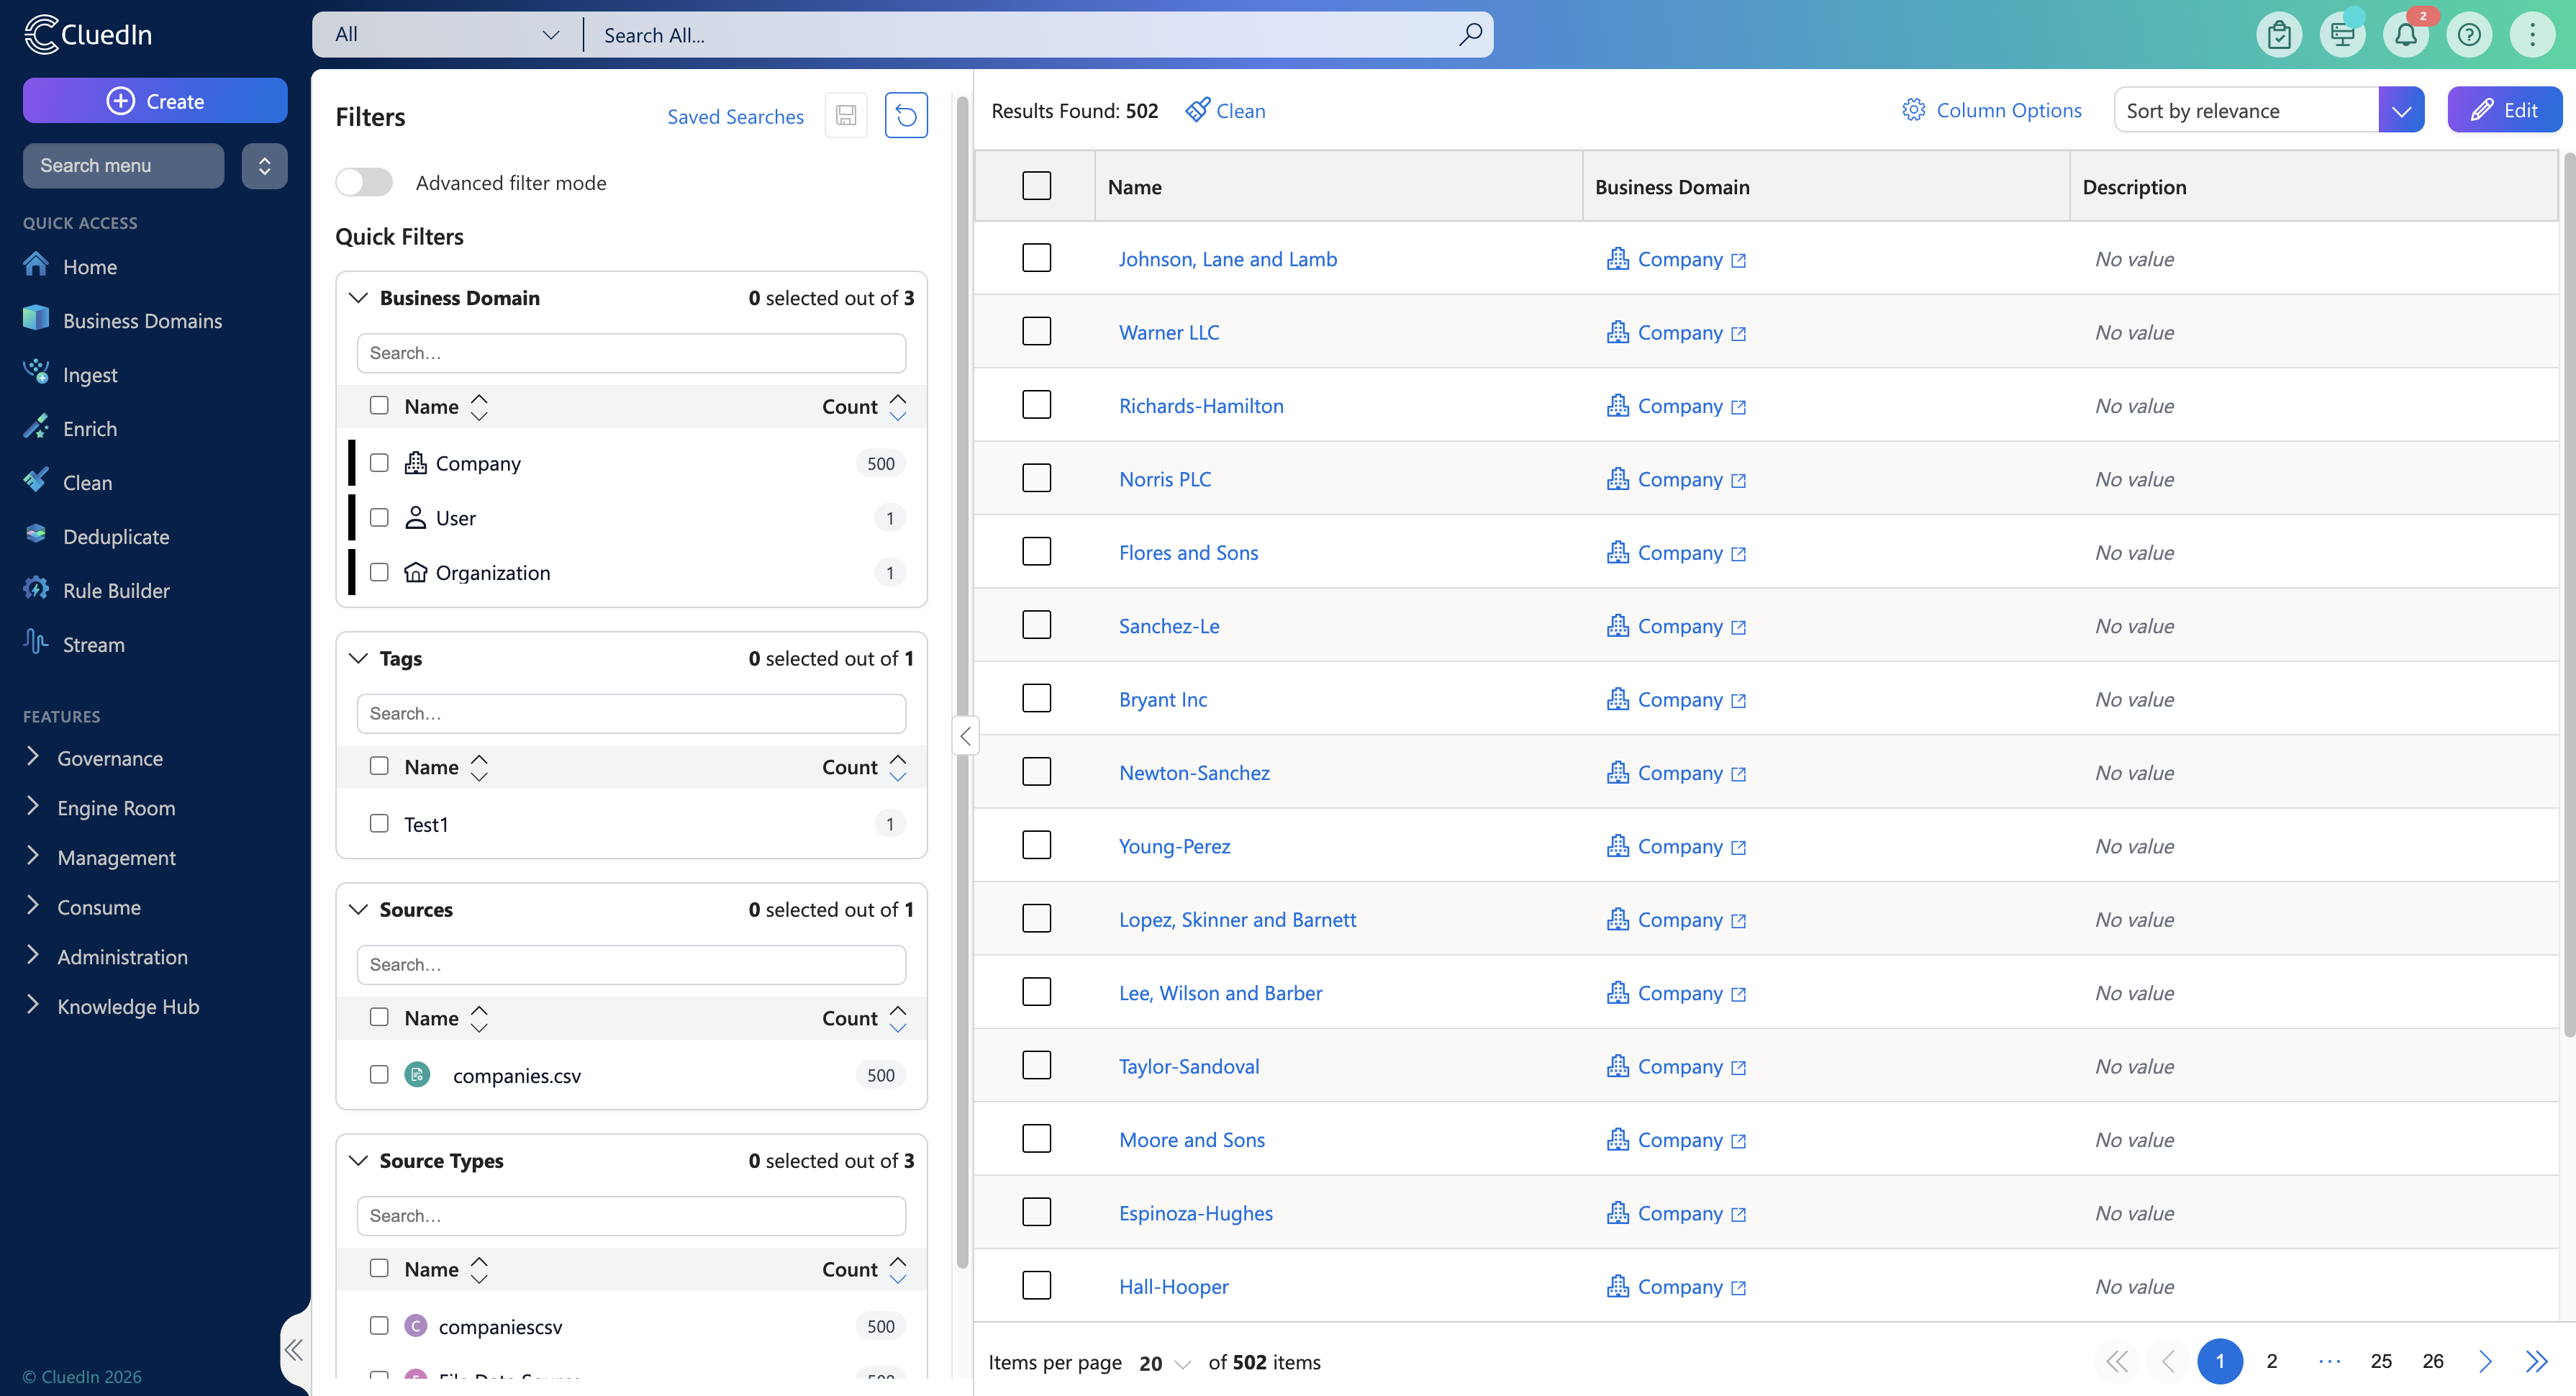Collapse the sidebar with double chevron icon
This screenshot has height=1396, width=2576.
293,1350
